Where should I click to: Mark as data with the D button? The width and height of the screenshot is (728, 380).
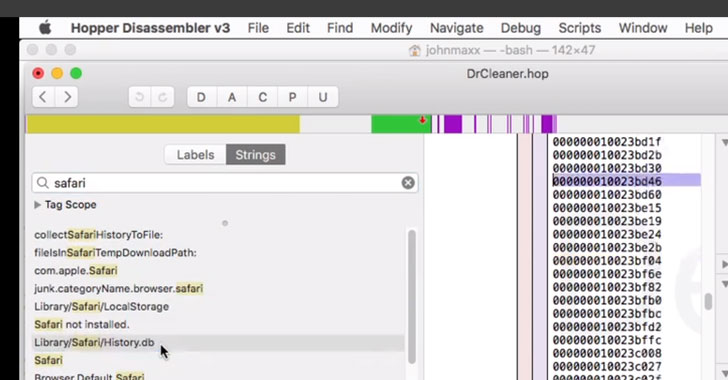(202, 97)
